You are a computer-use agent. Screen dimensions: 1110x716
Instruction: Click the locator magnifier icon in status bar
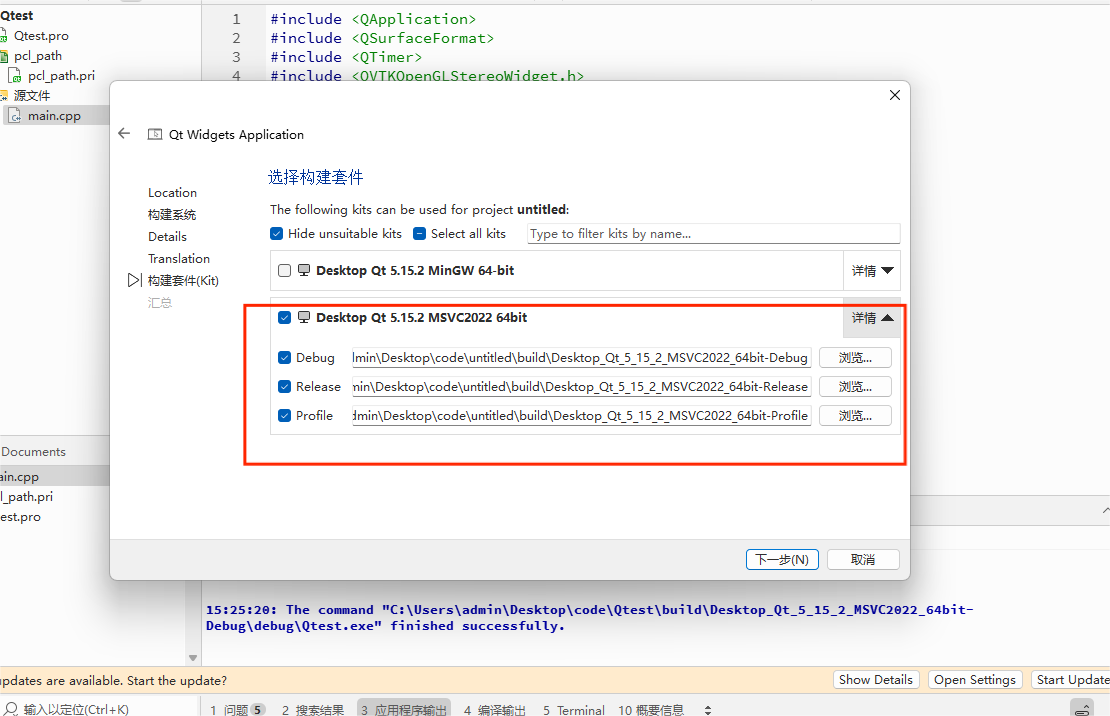tap(11, 708)
